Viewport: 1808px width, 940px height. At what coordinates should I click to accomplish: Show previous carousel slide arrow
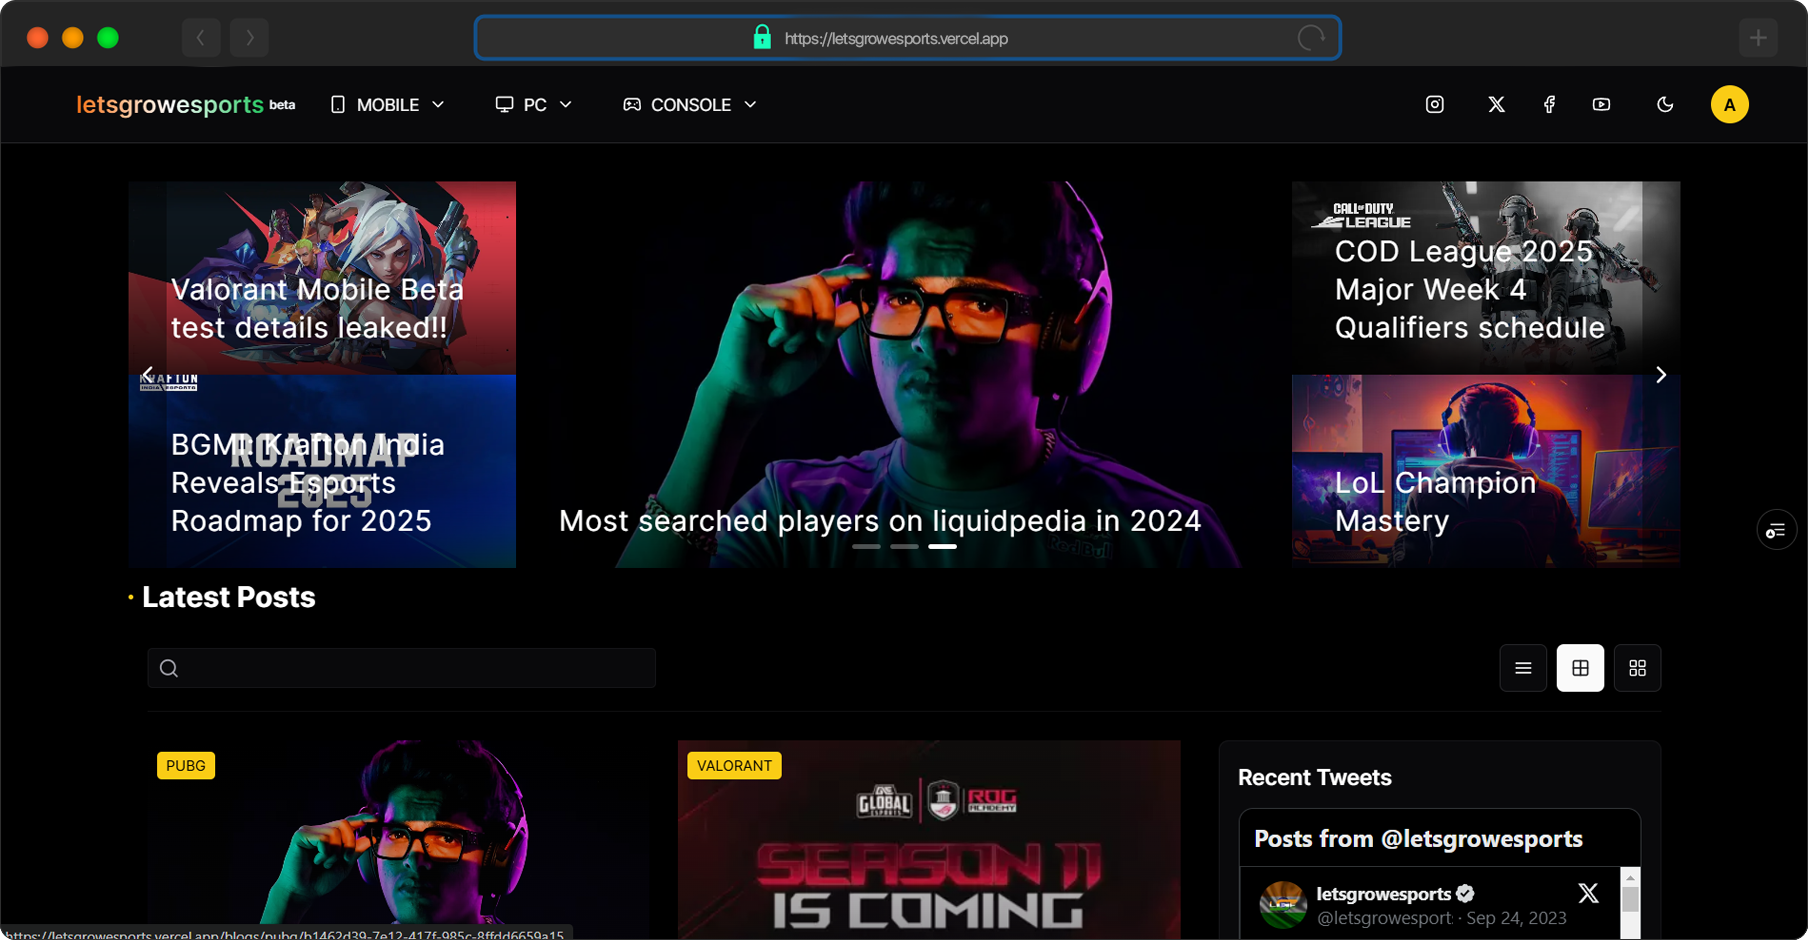coord(148,375)
